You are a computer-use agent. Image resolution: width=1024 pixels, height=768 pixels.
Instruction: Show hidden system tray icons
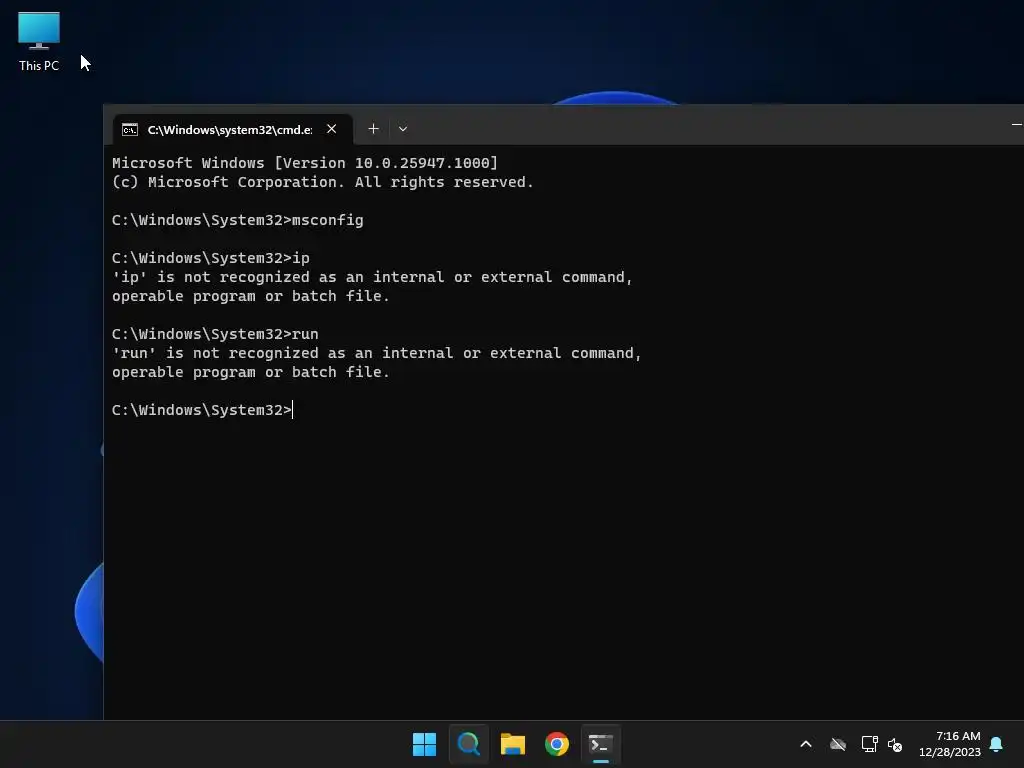806,744
